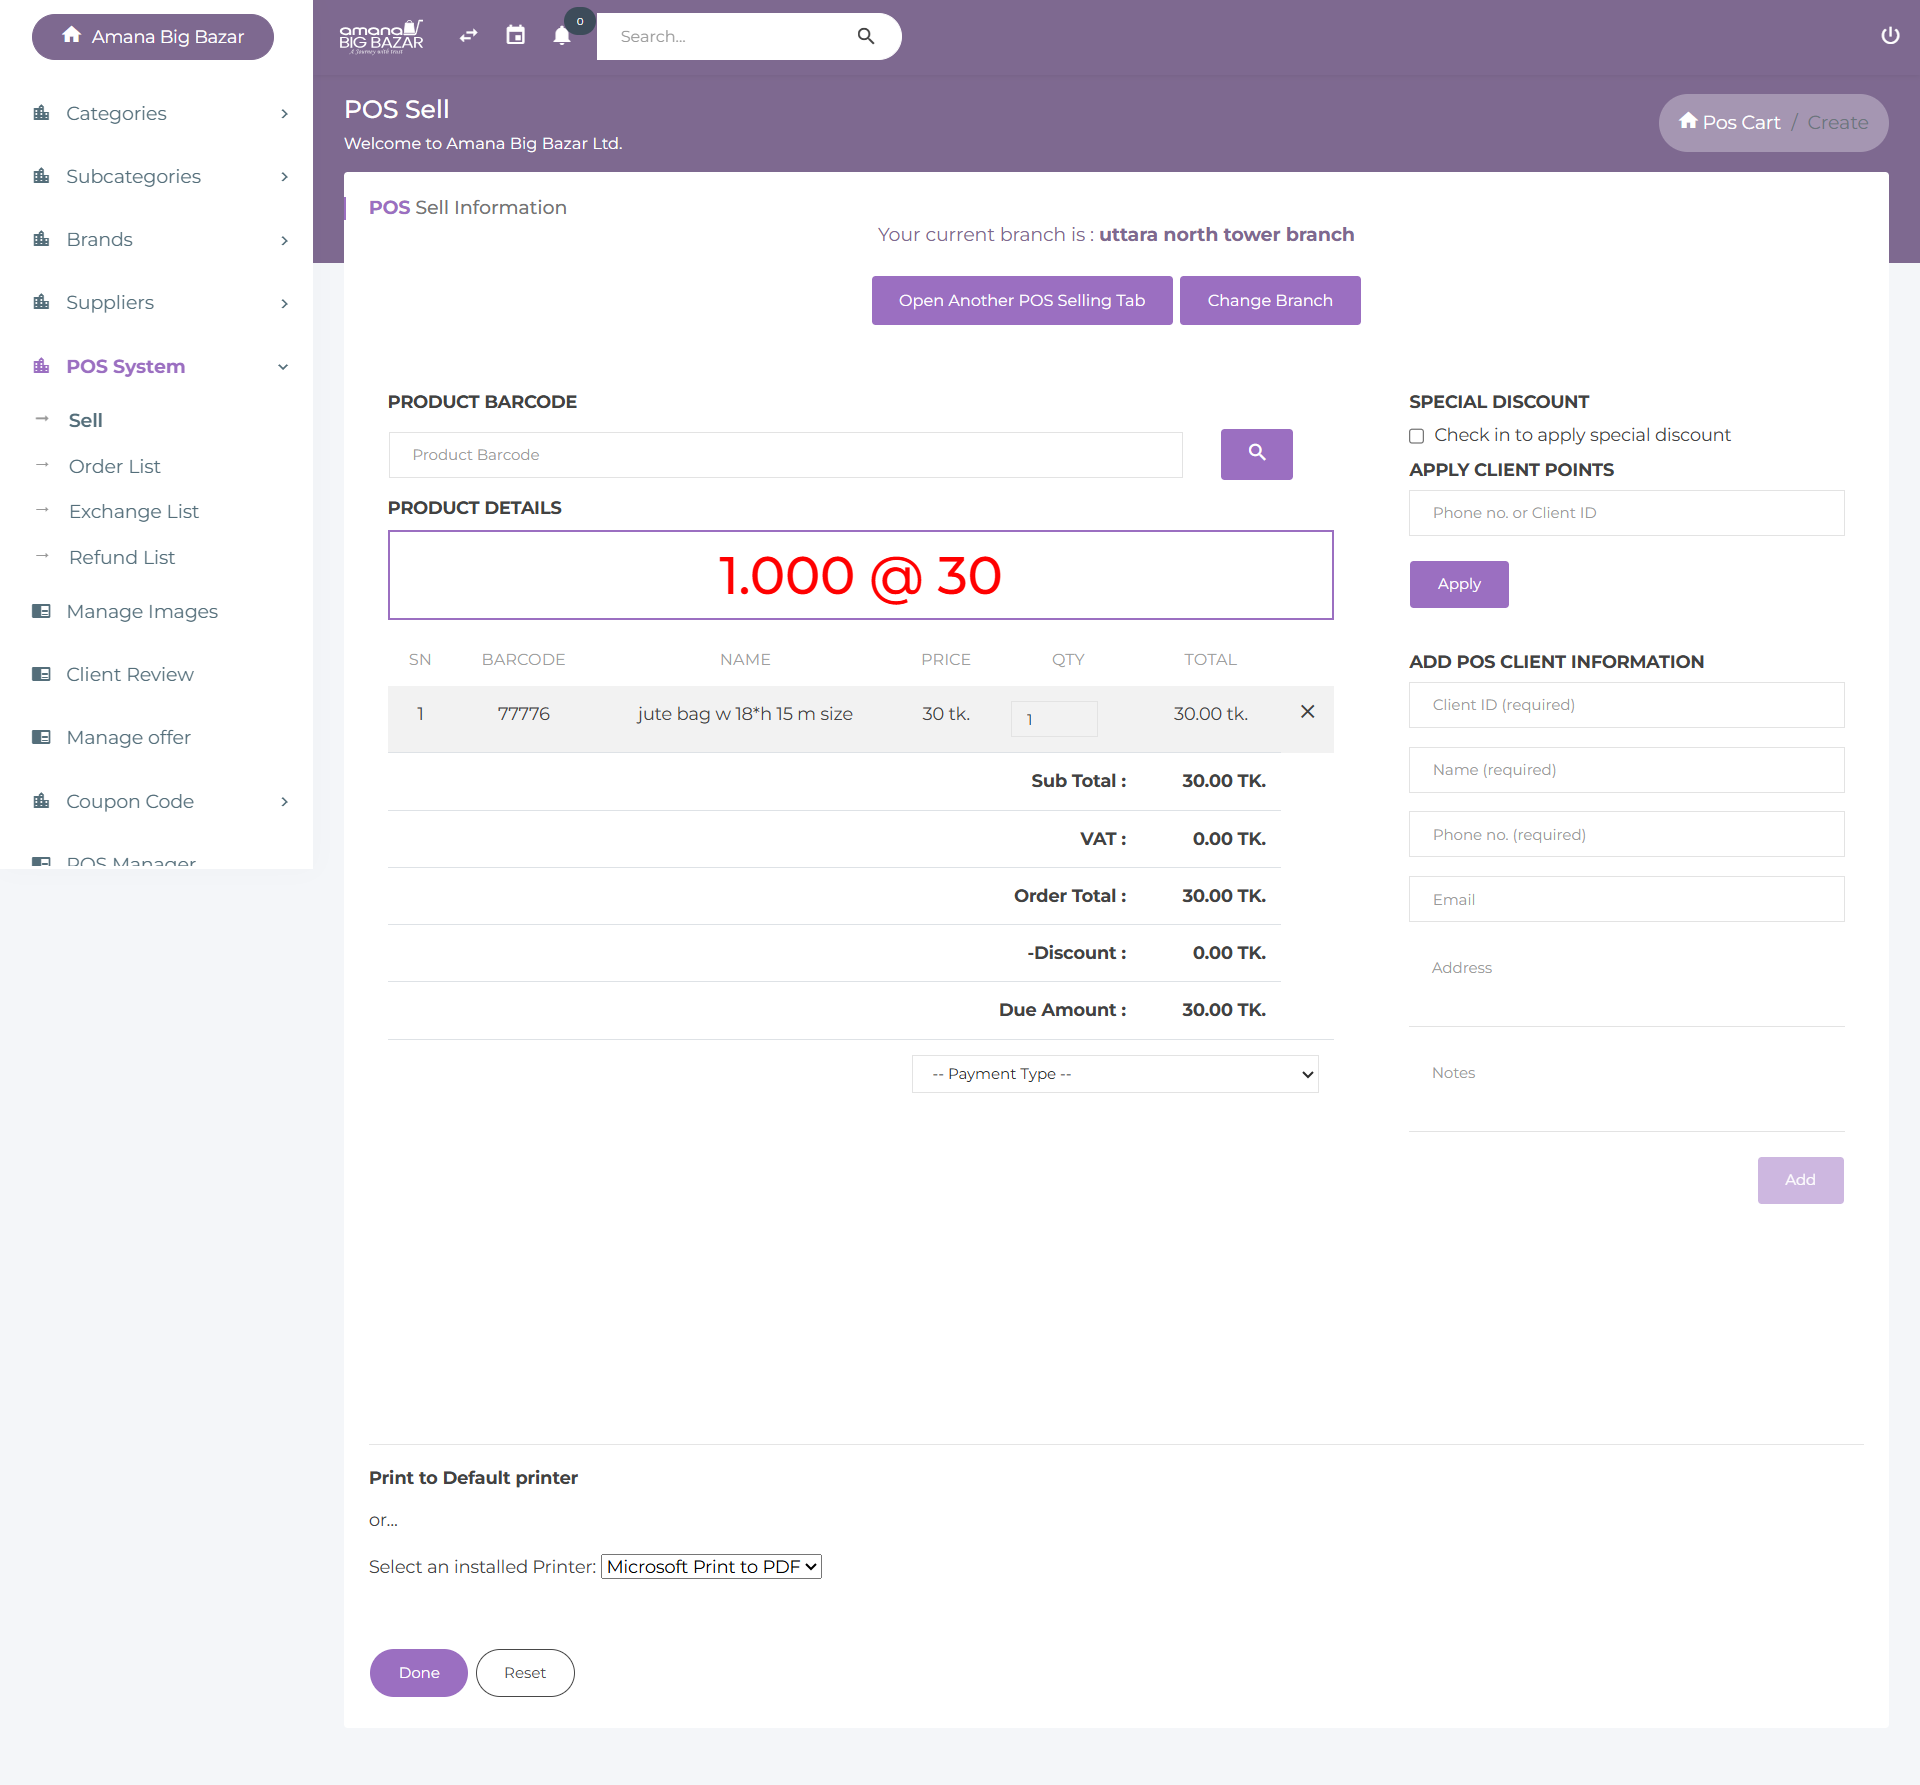Remove the jute bag item with the X icon
This screenshot has height=1785, width=1920.
click(1307, 712)
